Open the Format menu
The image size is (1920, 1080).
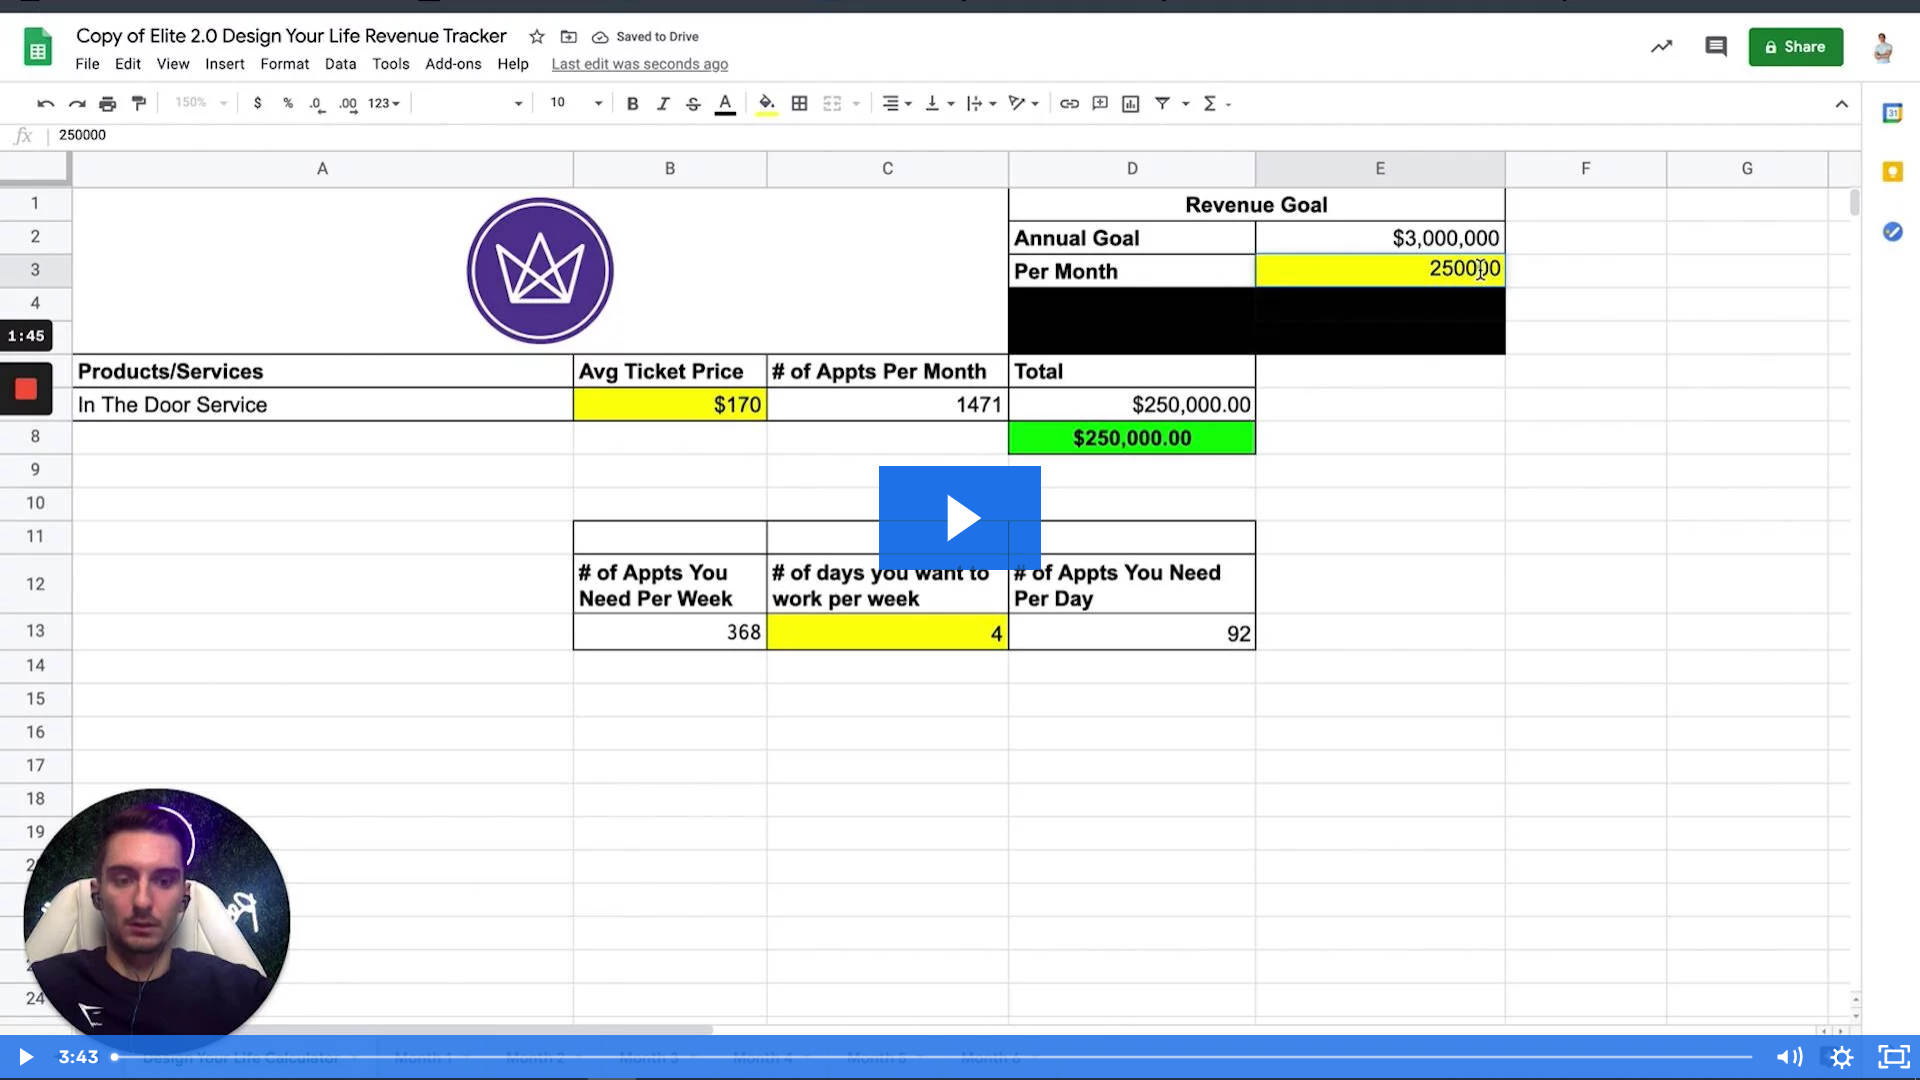point(284,64)
